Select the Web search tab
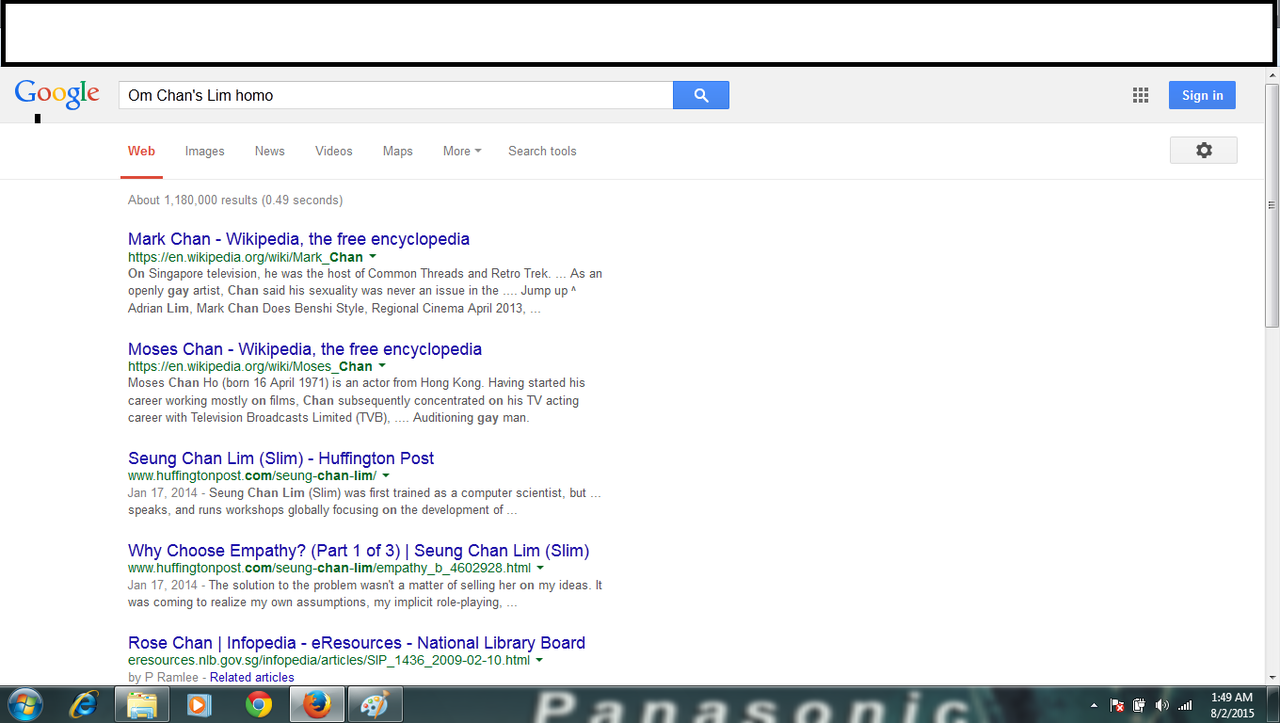1280x723 pixels. pos(141,151)
